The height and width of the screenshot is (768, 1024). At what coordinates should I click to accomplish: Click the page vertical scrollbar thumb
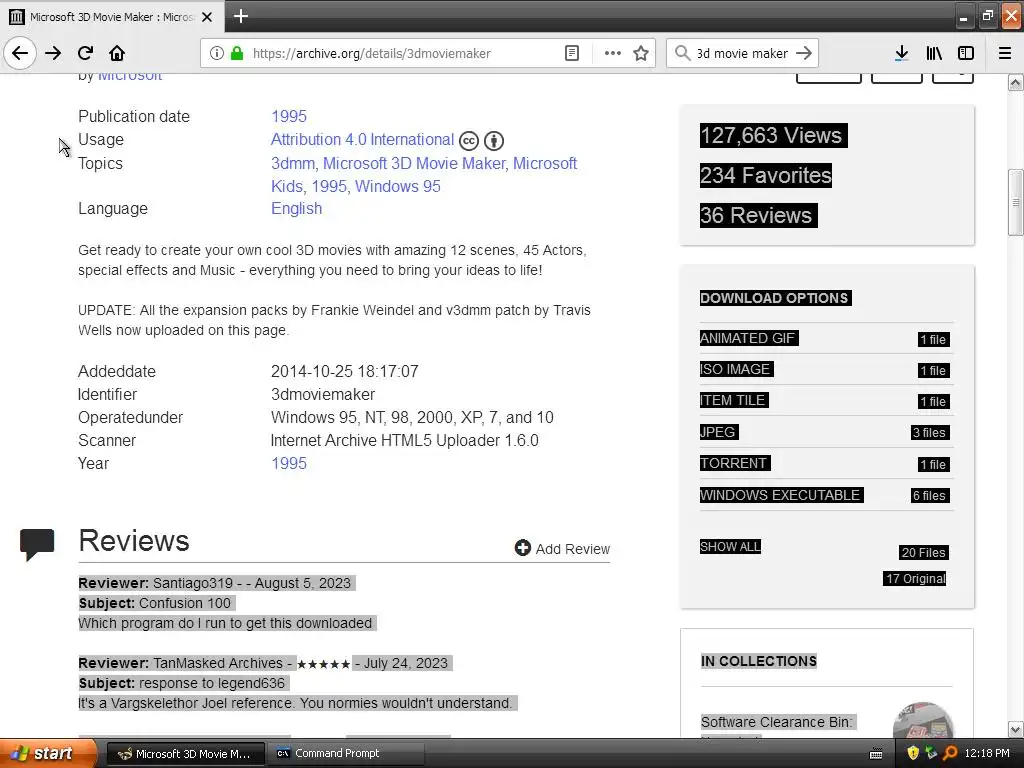coord(1015,202)
